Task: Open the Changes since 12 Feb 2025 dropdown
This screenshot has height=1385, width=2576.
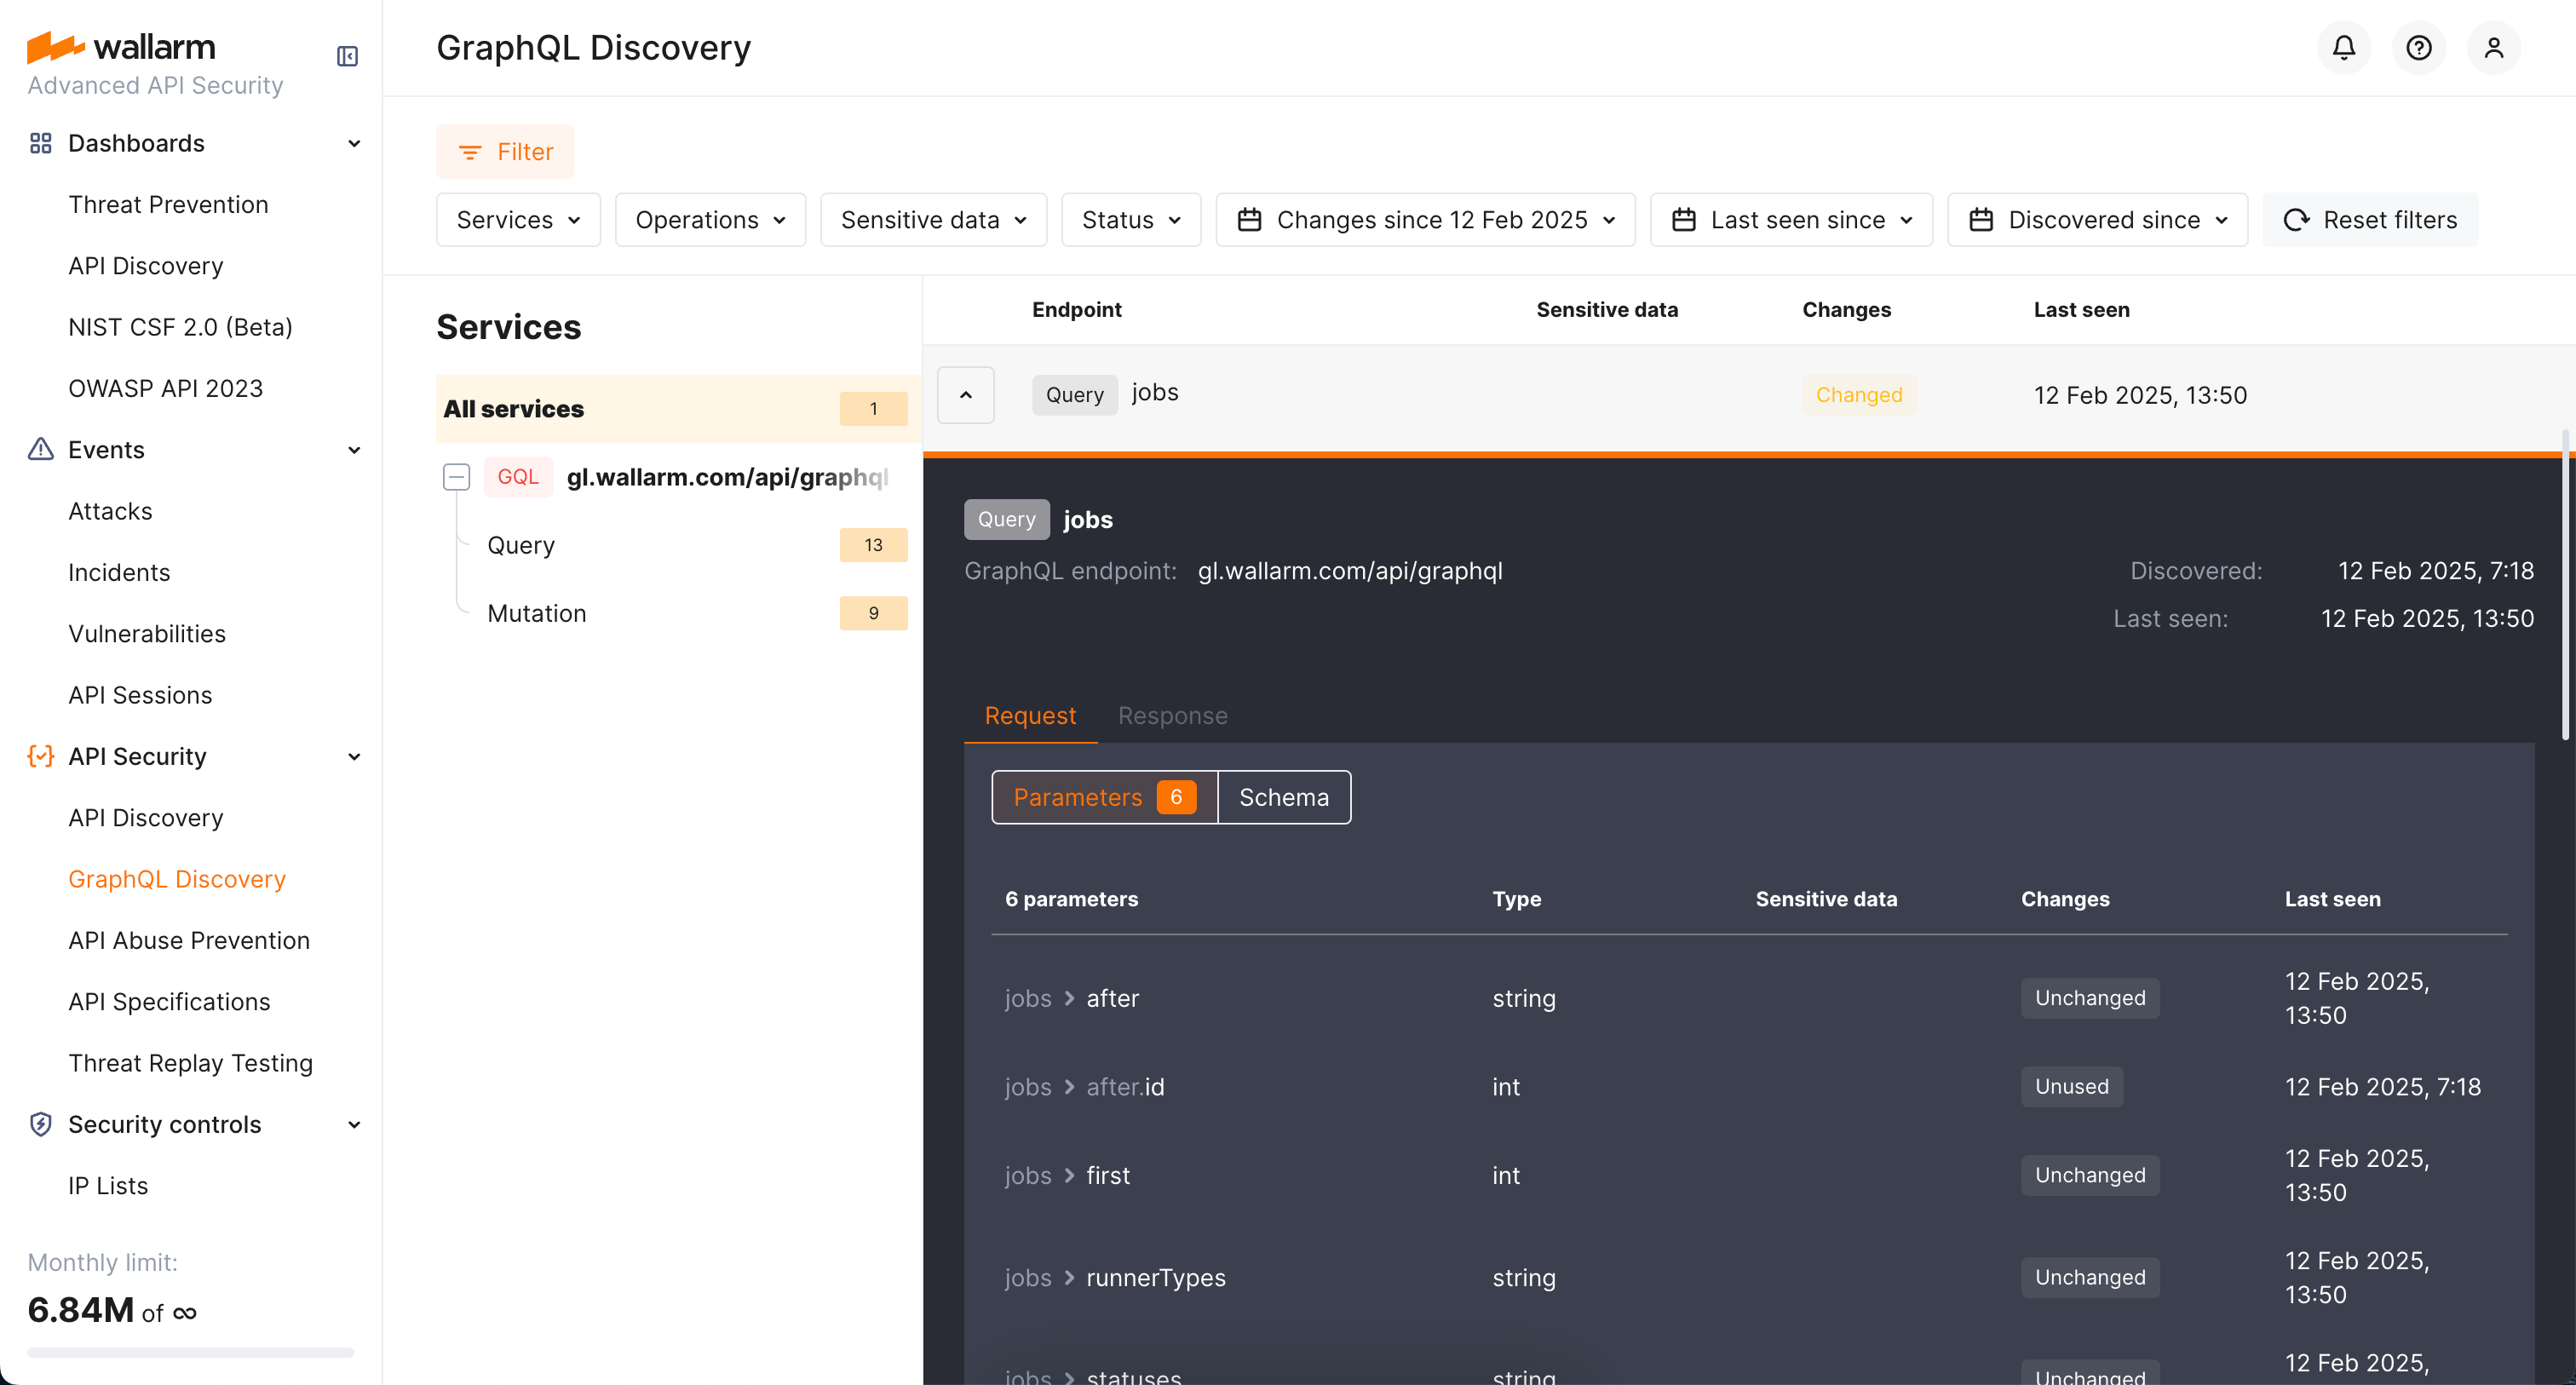Action: [x=1425, y=219]
